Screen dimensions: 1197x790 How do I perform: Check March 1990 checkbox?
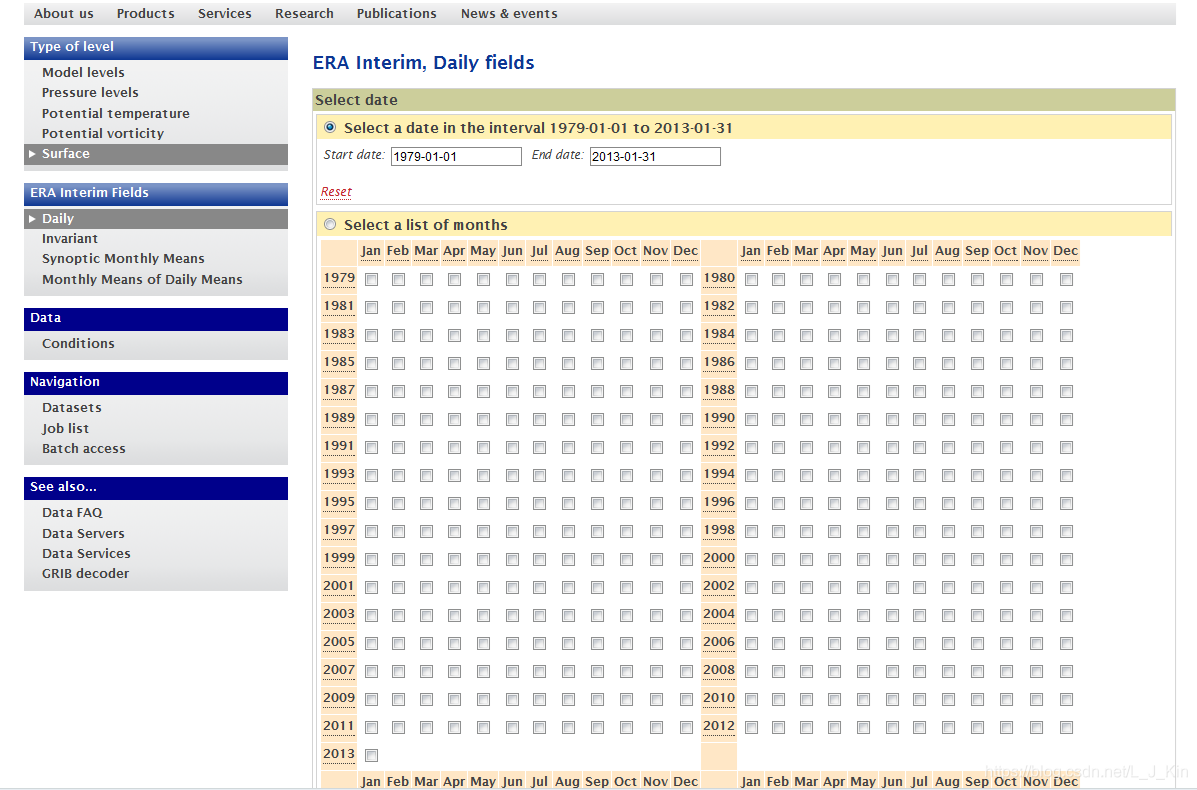point(806,420)
